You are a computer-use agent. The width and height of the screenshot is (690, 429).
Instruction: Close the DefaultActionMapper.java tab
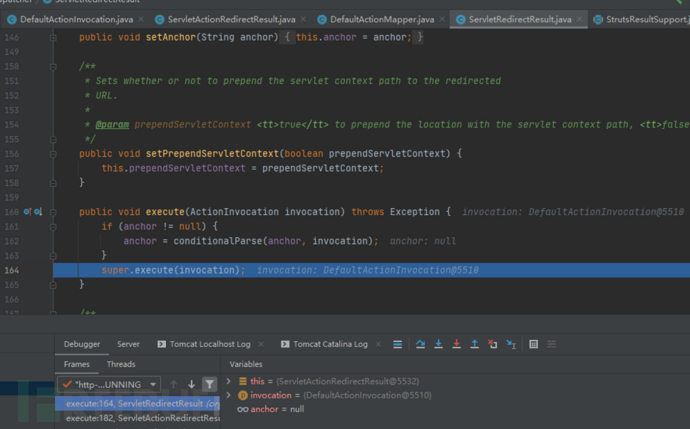click(442, 19)
